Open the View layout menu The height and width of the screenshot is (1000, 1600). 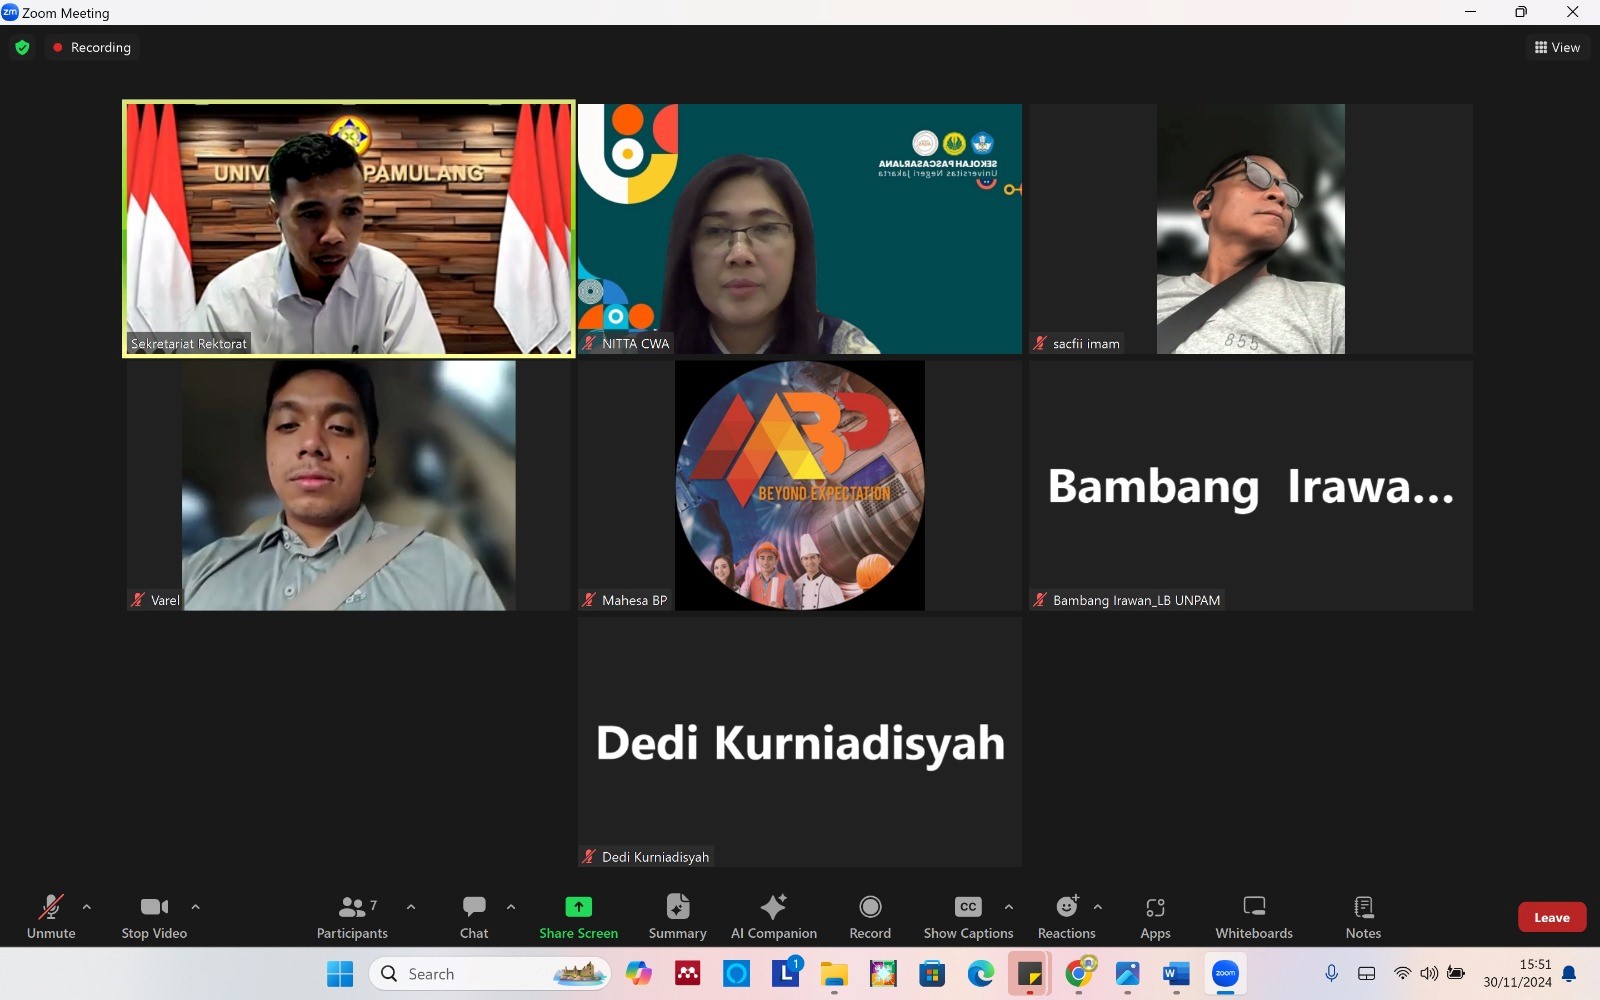click(1557, 47)
